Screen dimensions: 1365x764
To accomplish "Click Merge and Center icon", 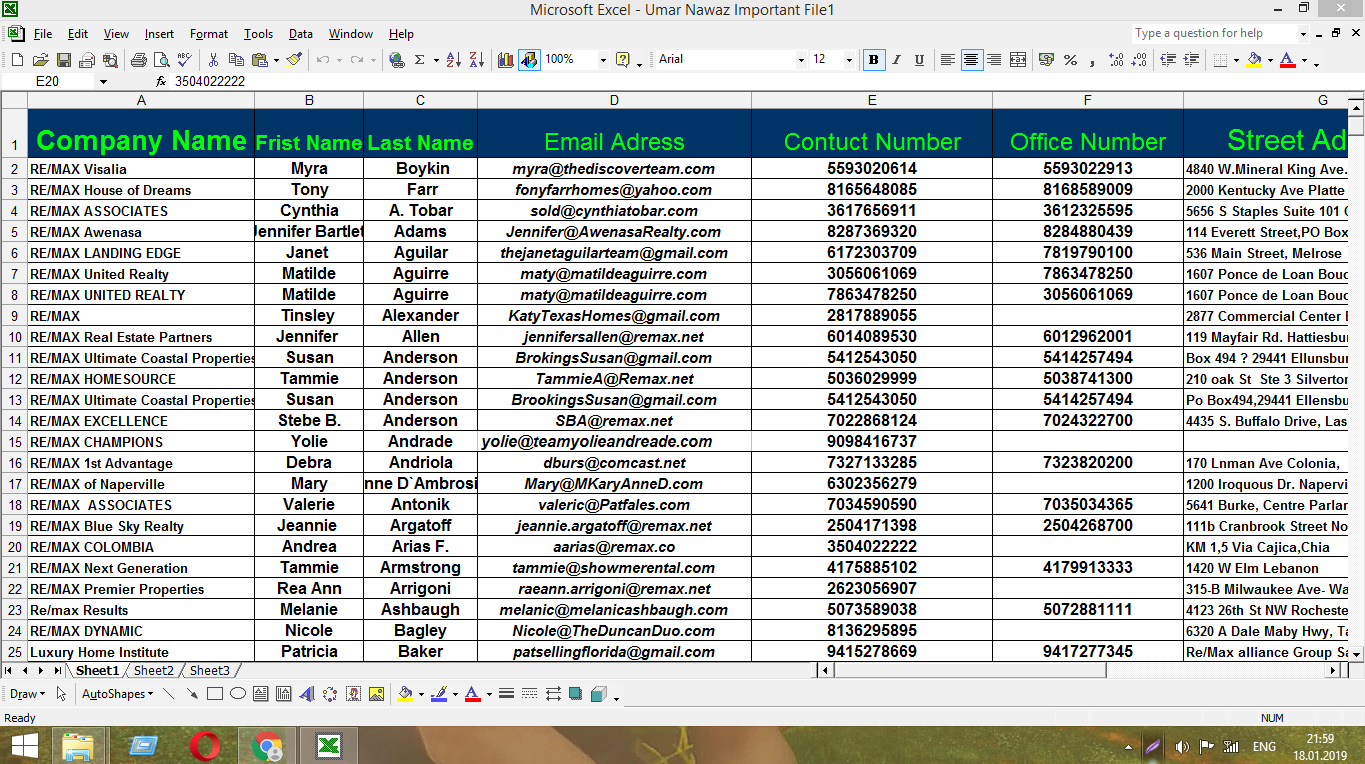I will (x=1018, y=60).
